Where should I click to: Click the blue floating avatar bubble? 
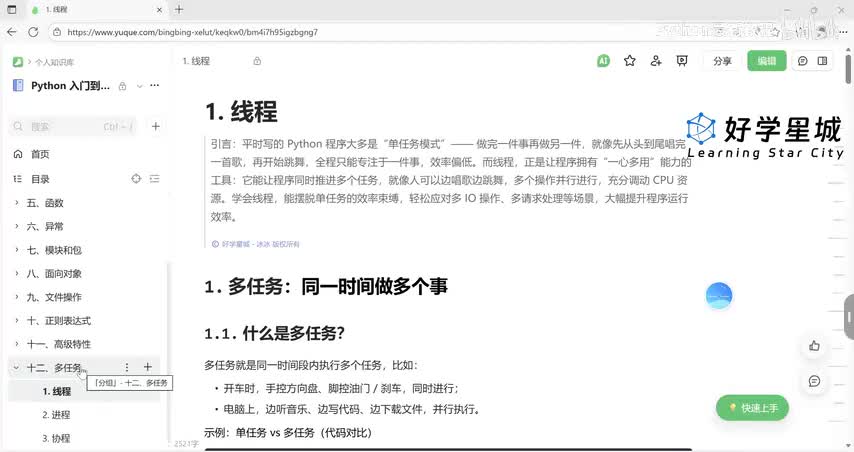pyautogui.click(x=718, y=296)
